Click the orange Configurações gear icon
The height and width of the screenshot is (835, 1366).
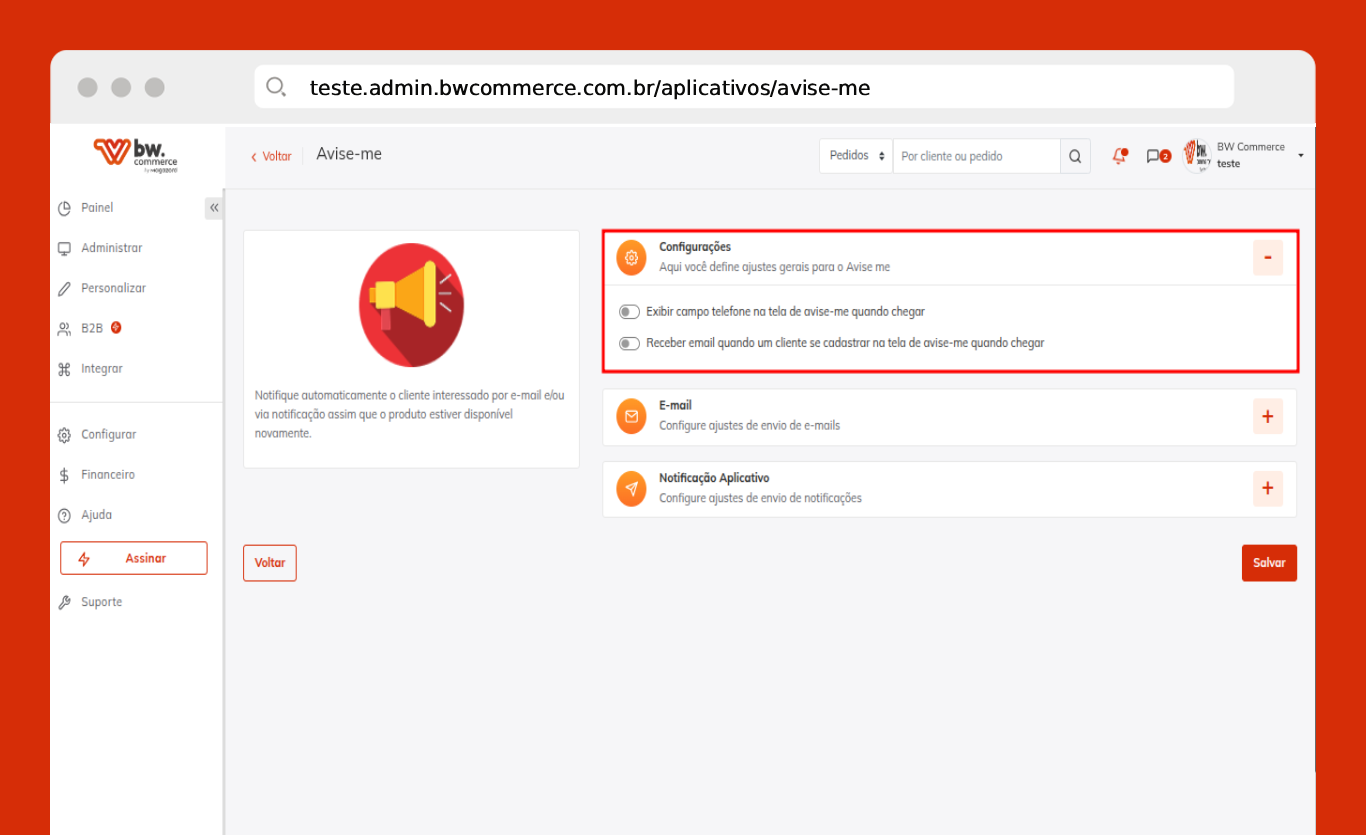pyautogui.click(x=631, y=257)
